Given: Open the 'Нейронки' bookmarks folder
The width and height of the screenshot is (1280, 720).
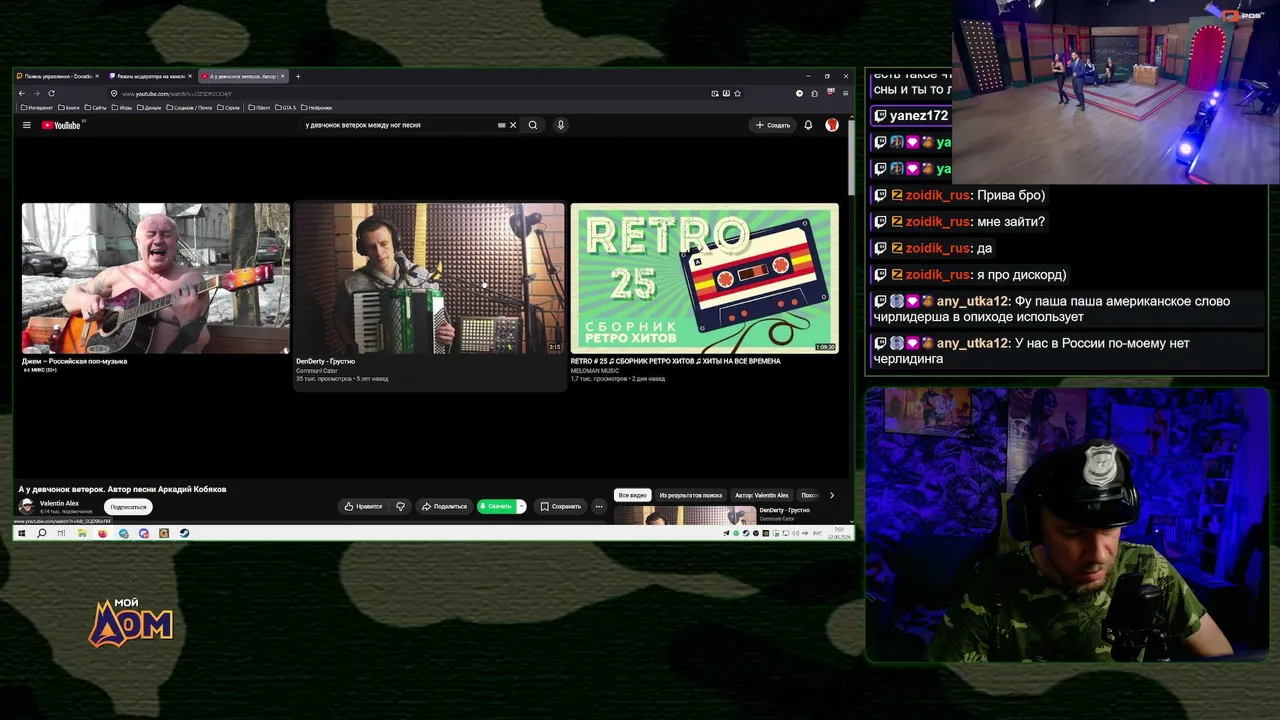Looking at the screenshot, I should click(x=315, y=107).
